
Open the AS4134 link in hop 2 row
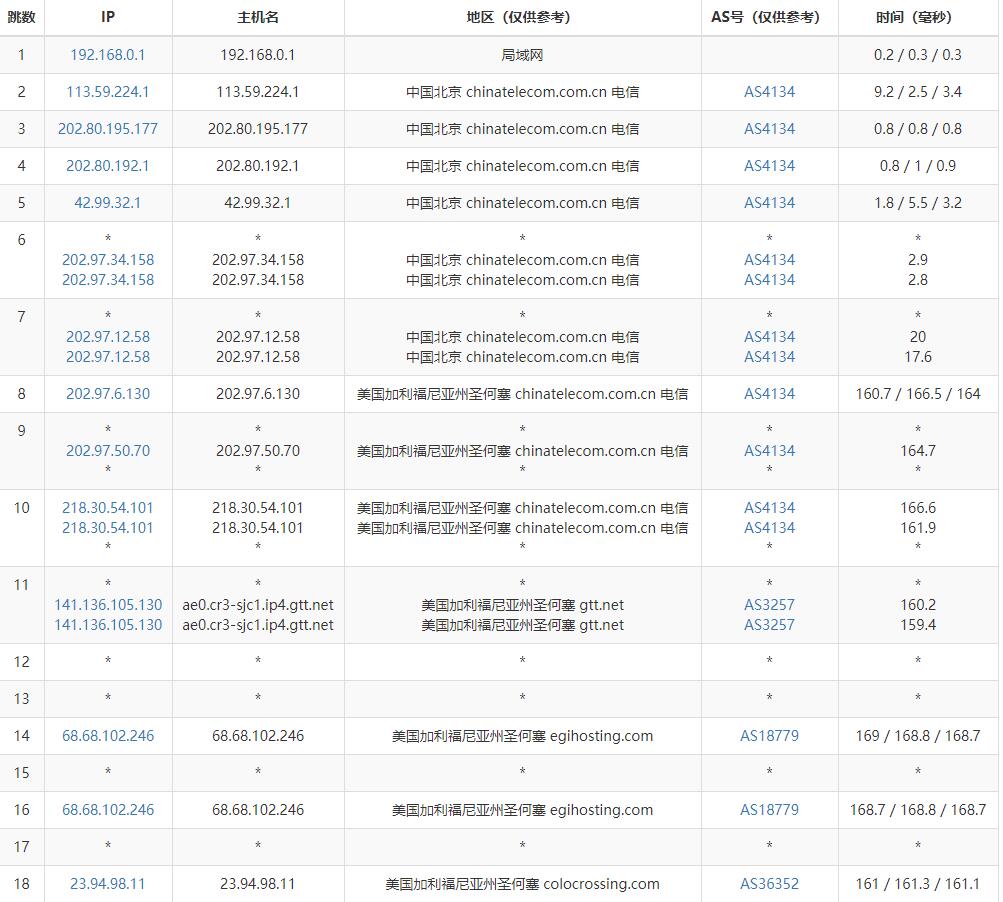pos(770,92)
